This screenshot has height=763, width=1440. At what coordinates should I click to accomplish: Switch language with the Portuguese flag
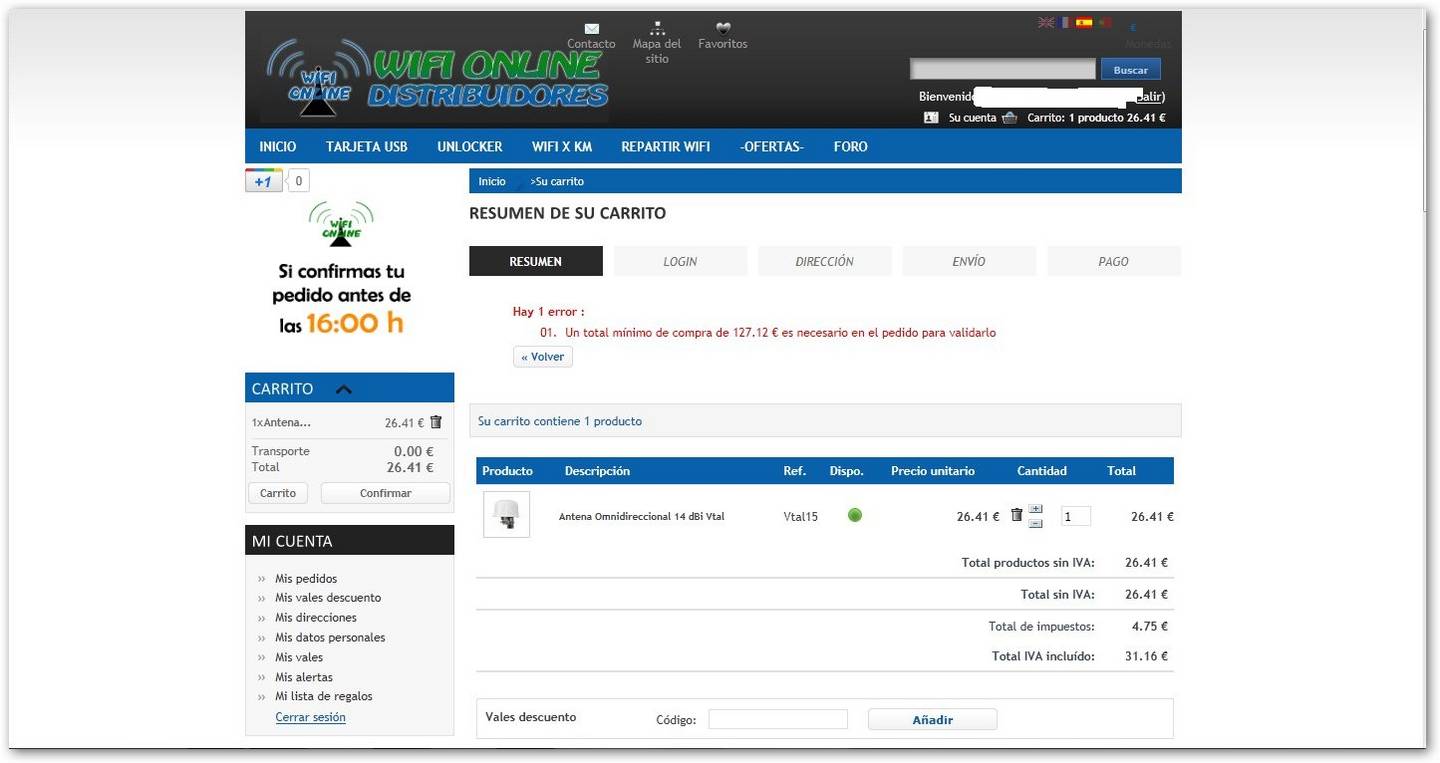(1104, 22)
